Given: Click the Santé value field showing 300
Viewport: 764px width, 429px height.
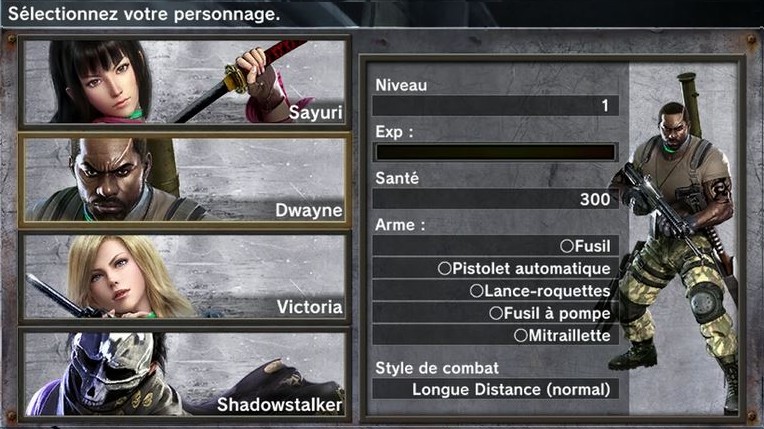Looking at the screenshot, I should [496, 199].
